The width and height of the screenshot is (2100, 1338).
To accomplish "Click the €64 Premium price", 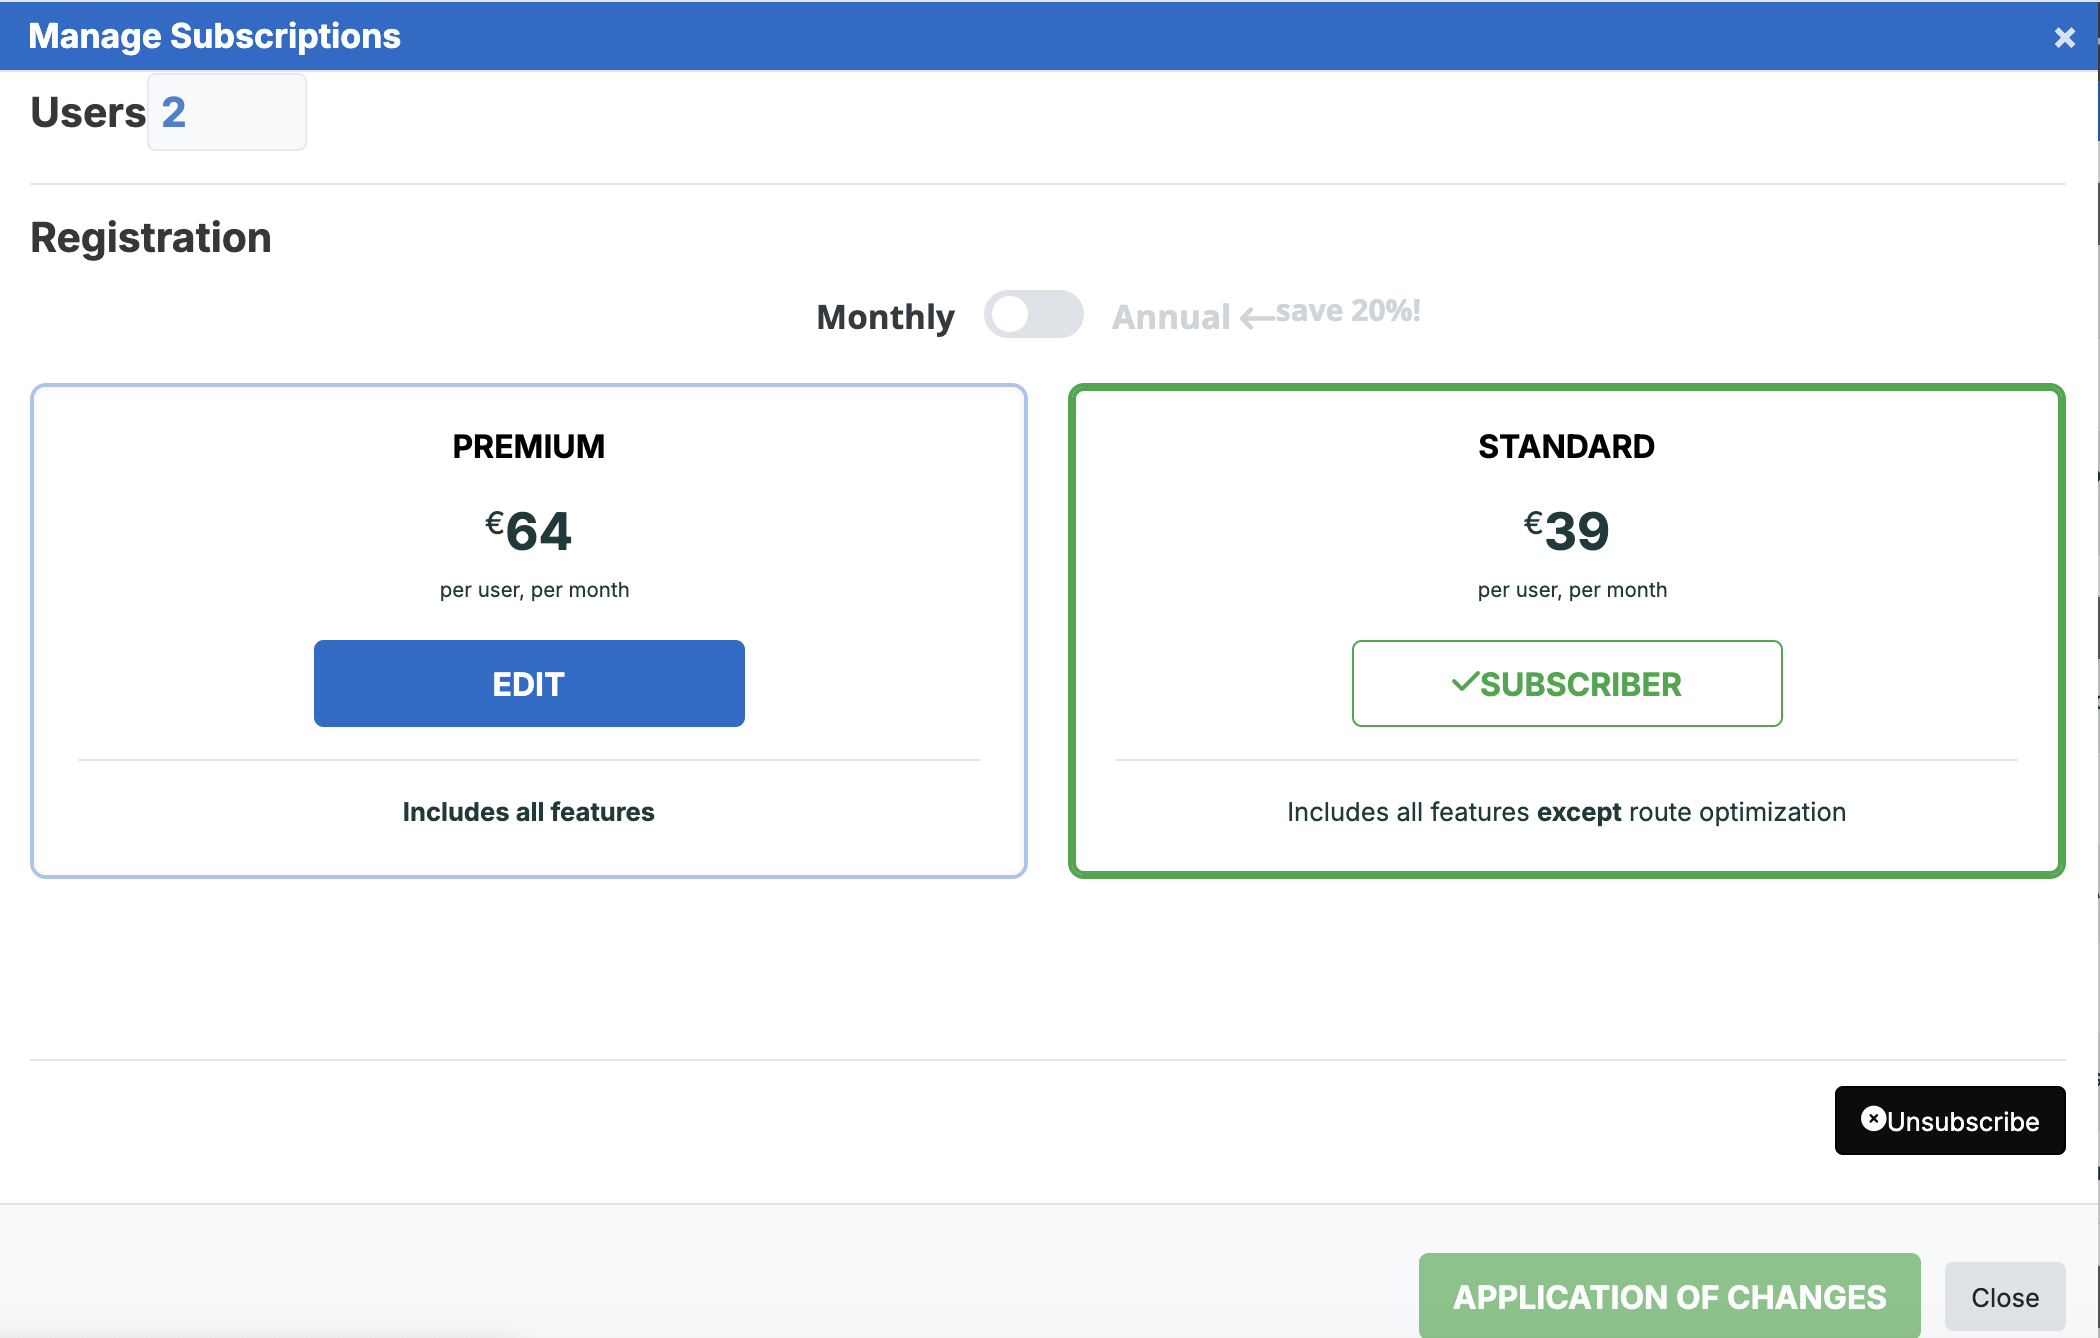I will tap(529, 530).
